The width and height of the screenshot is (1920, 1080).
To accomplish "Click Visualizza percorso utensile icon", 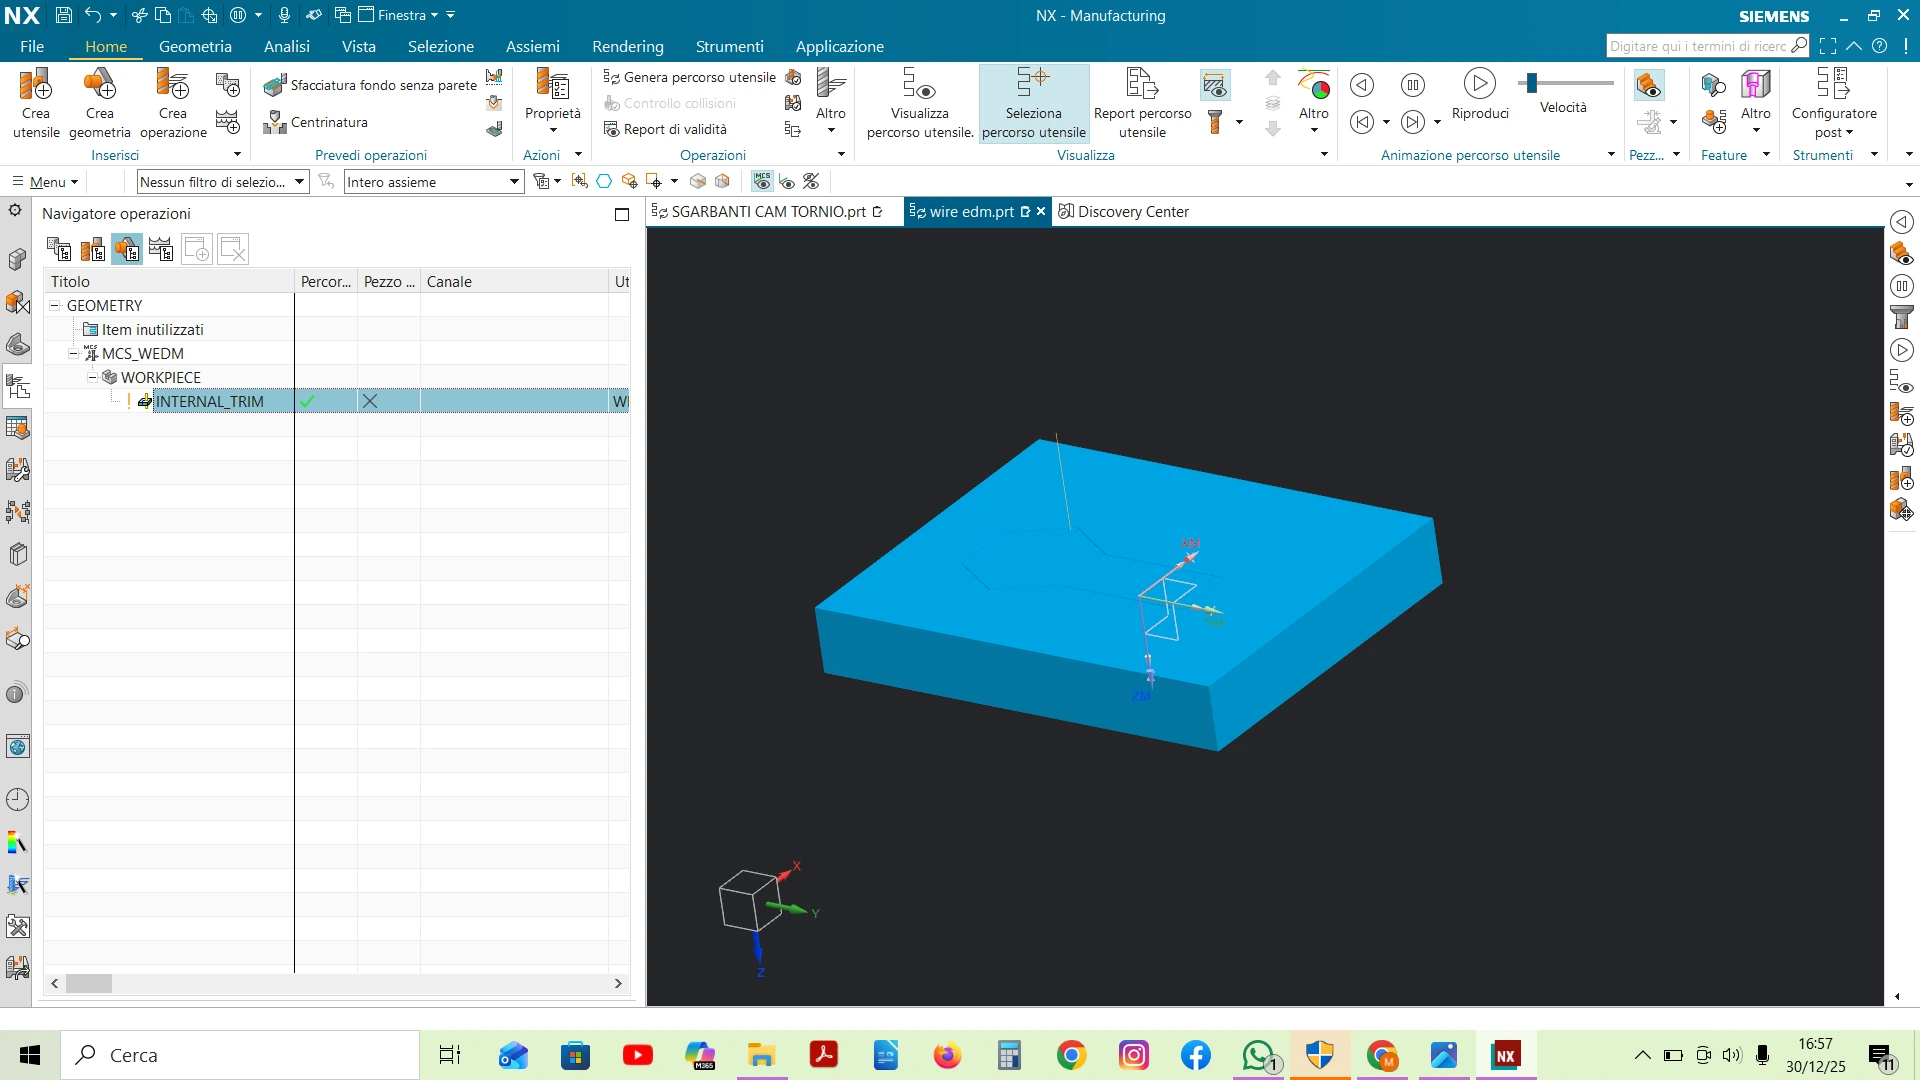I will click(x=919, y=86).
